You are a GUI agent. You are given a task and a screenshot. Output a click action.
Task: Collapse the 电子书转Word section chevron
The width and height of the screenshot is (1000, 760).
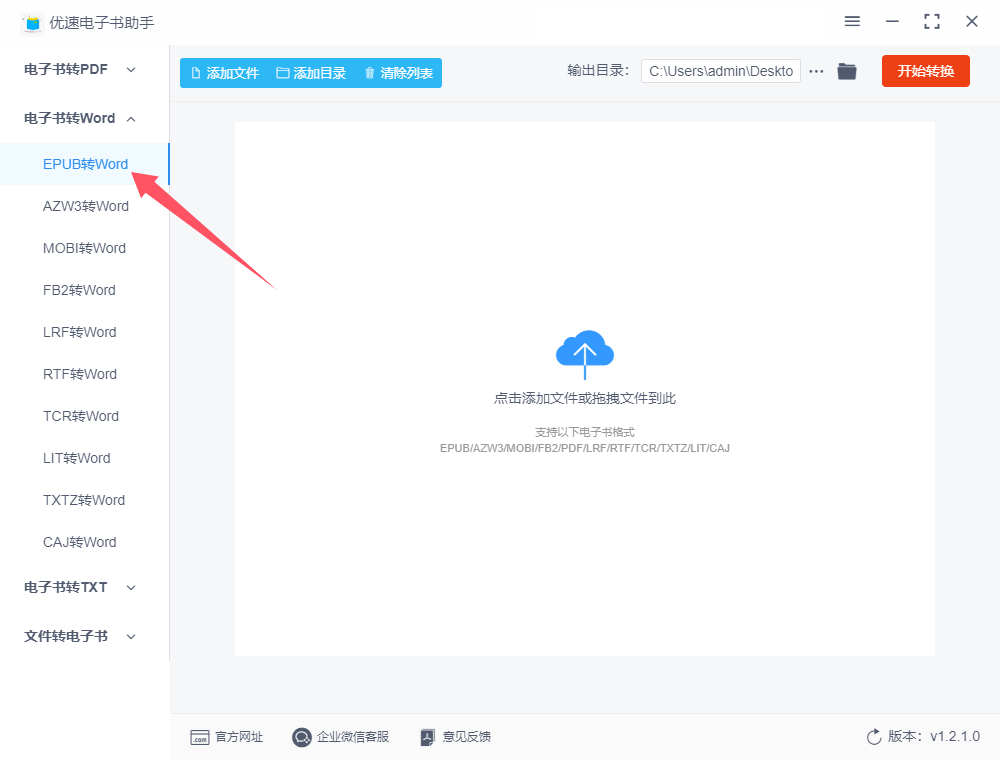point(131,119)
